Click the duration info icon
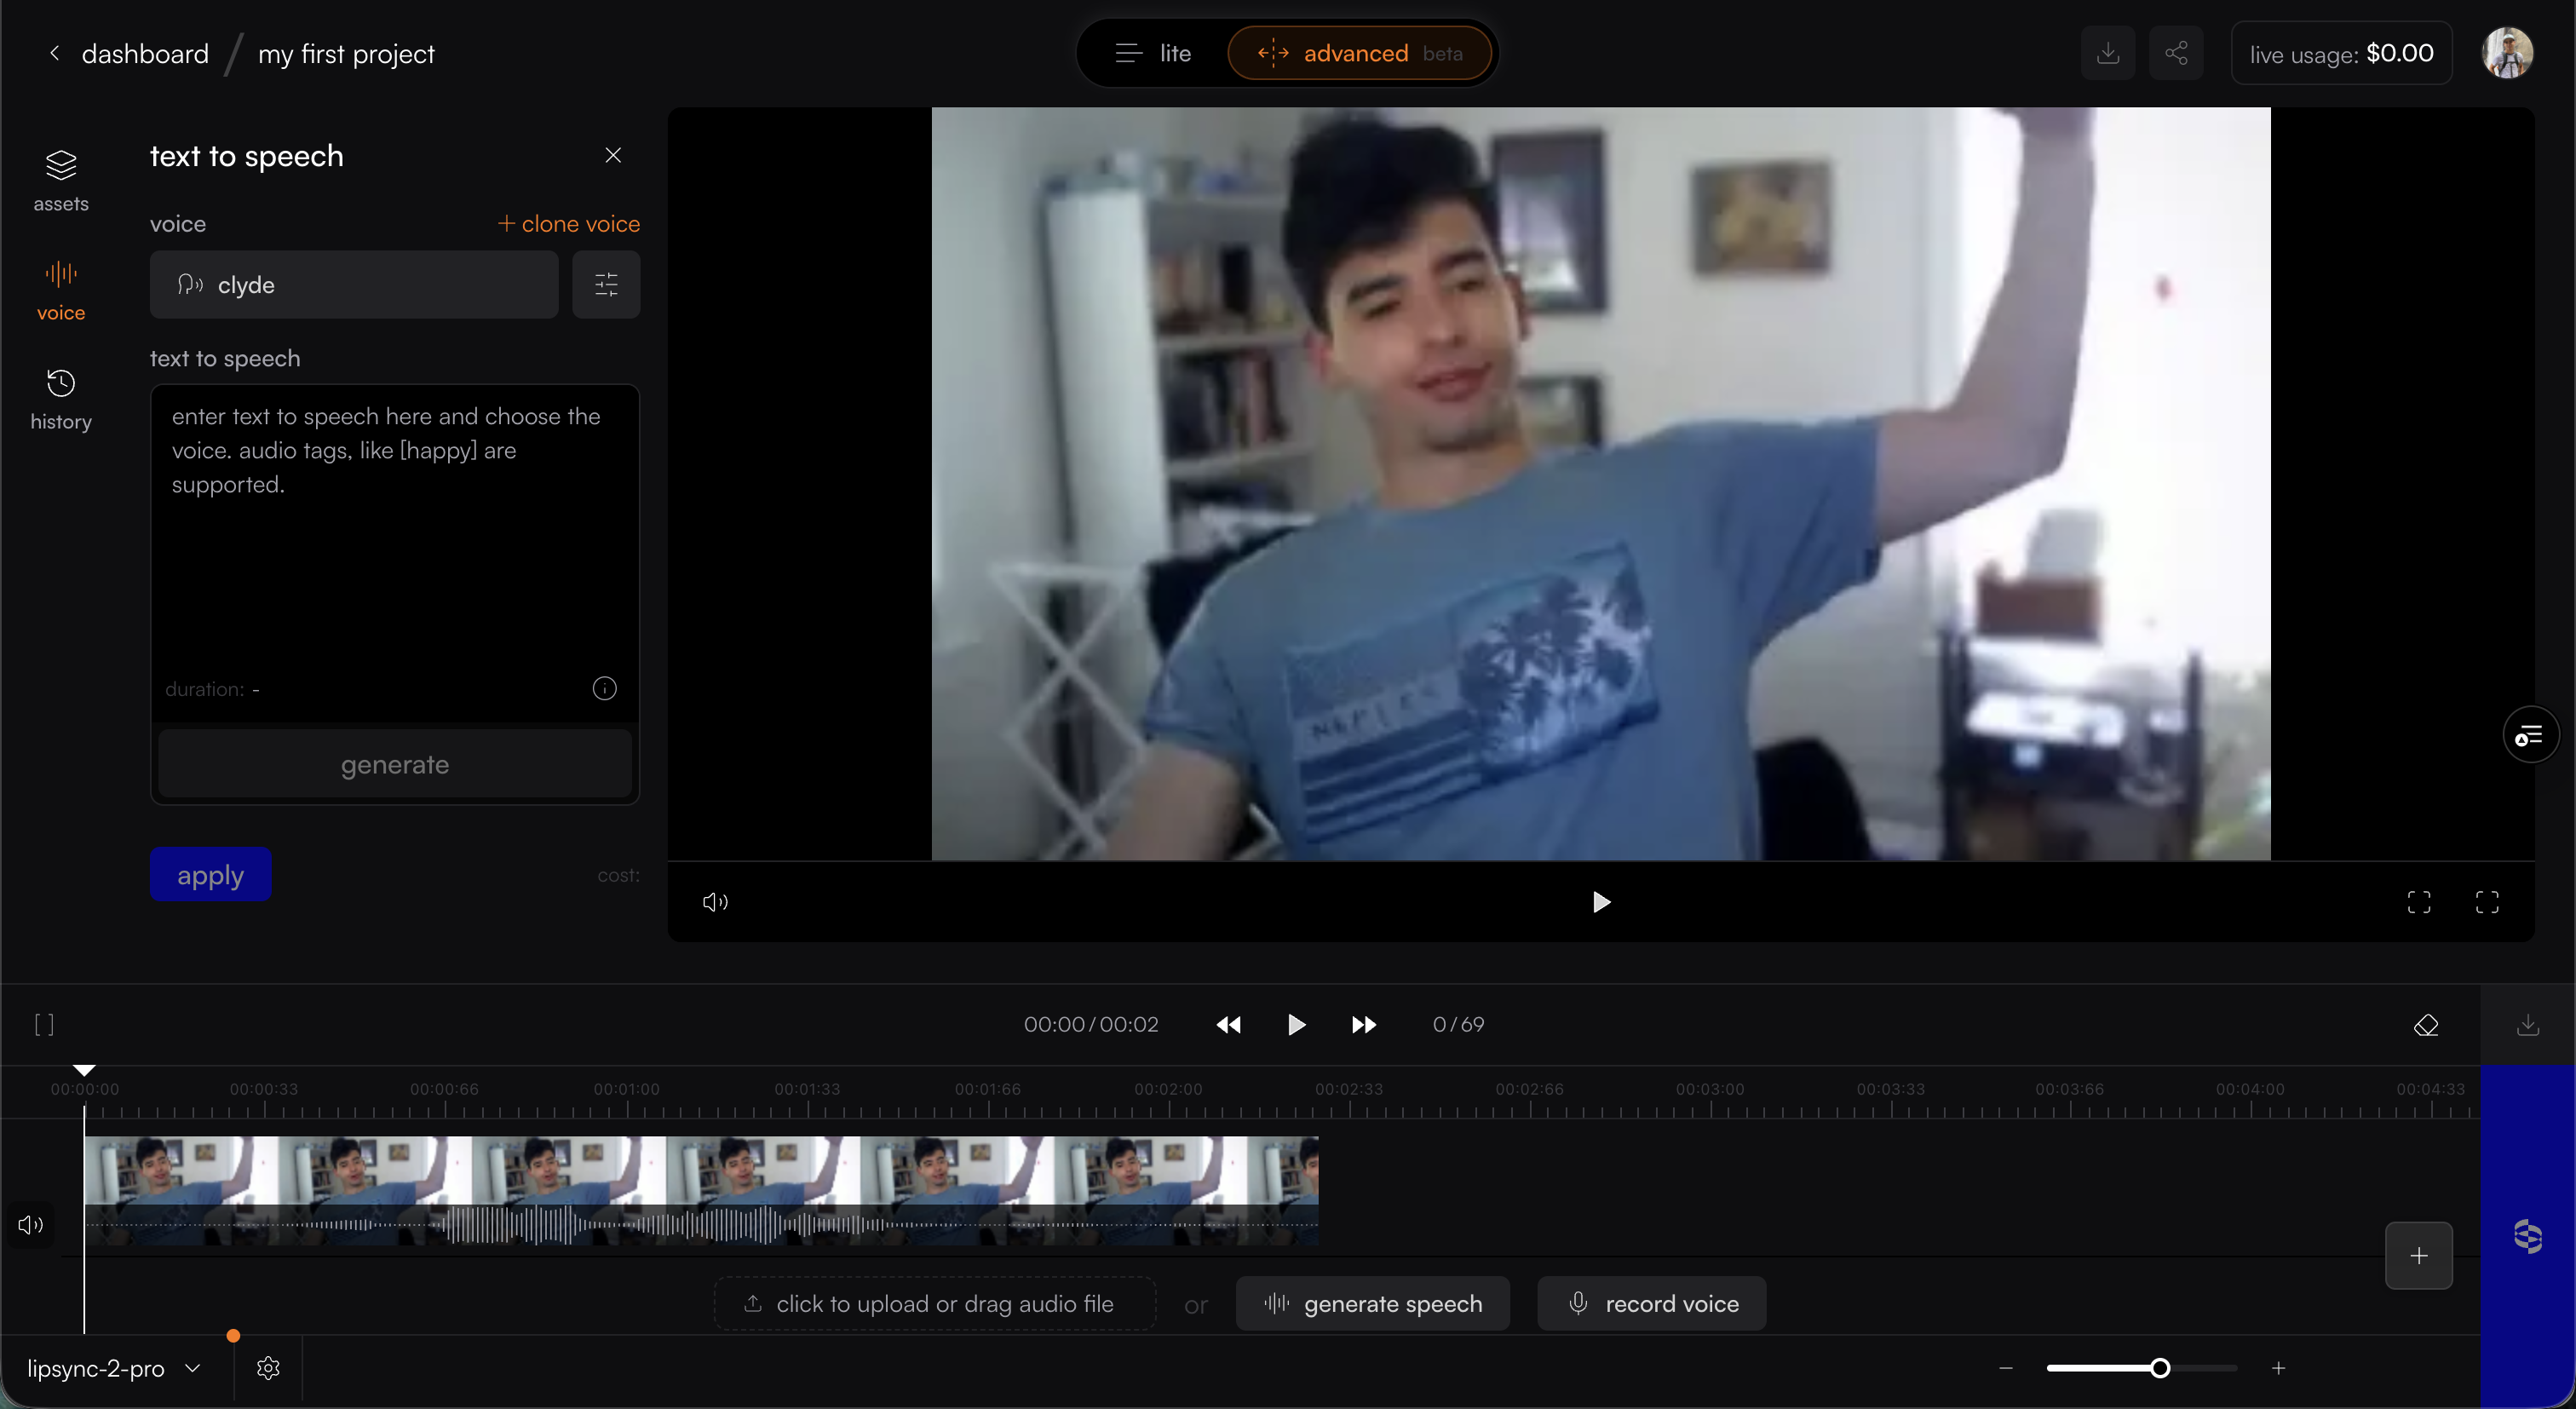The image size is (2576, 1409). click(604, 688)
